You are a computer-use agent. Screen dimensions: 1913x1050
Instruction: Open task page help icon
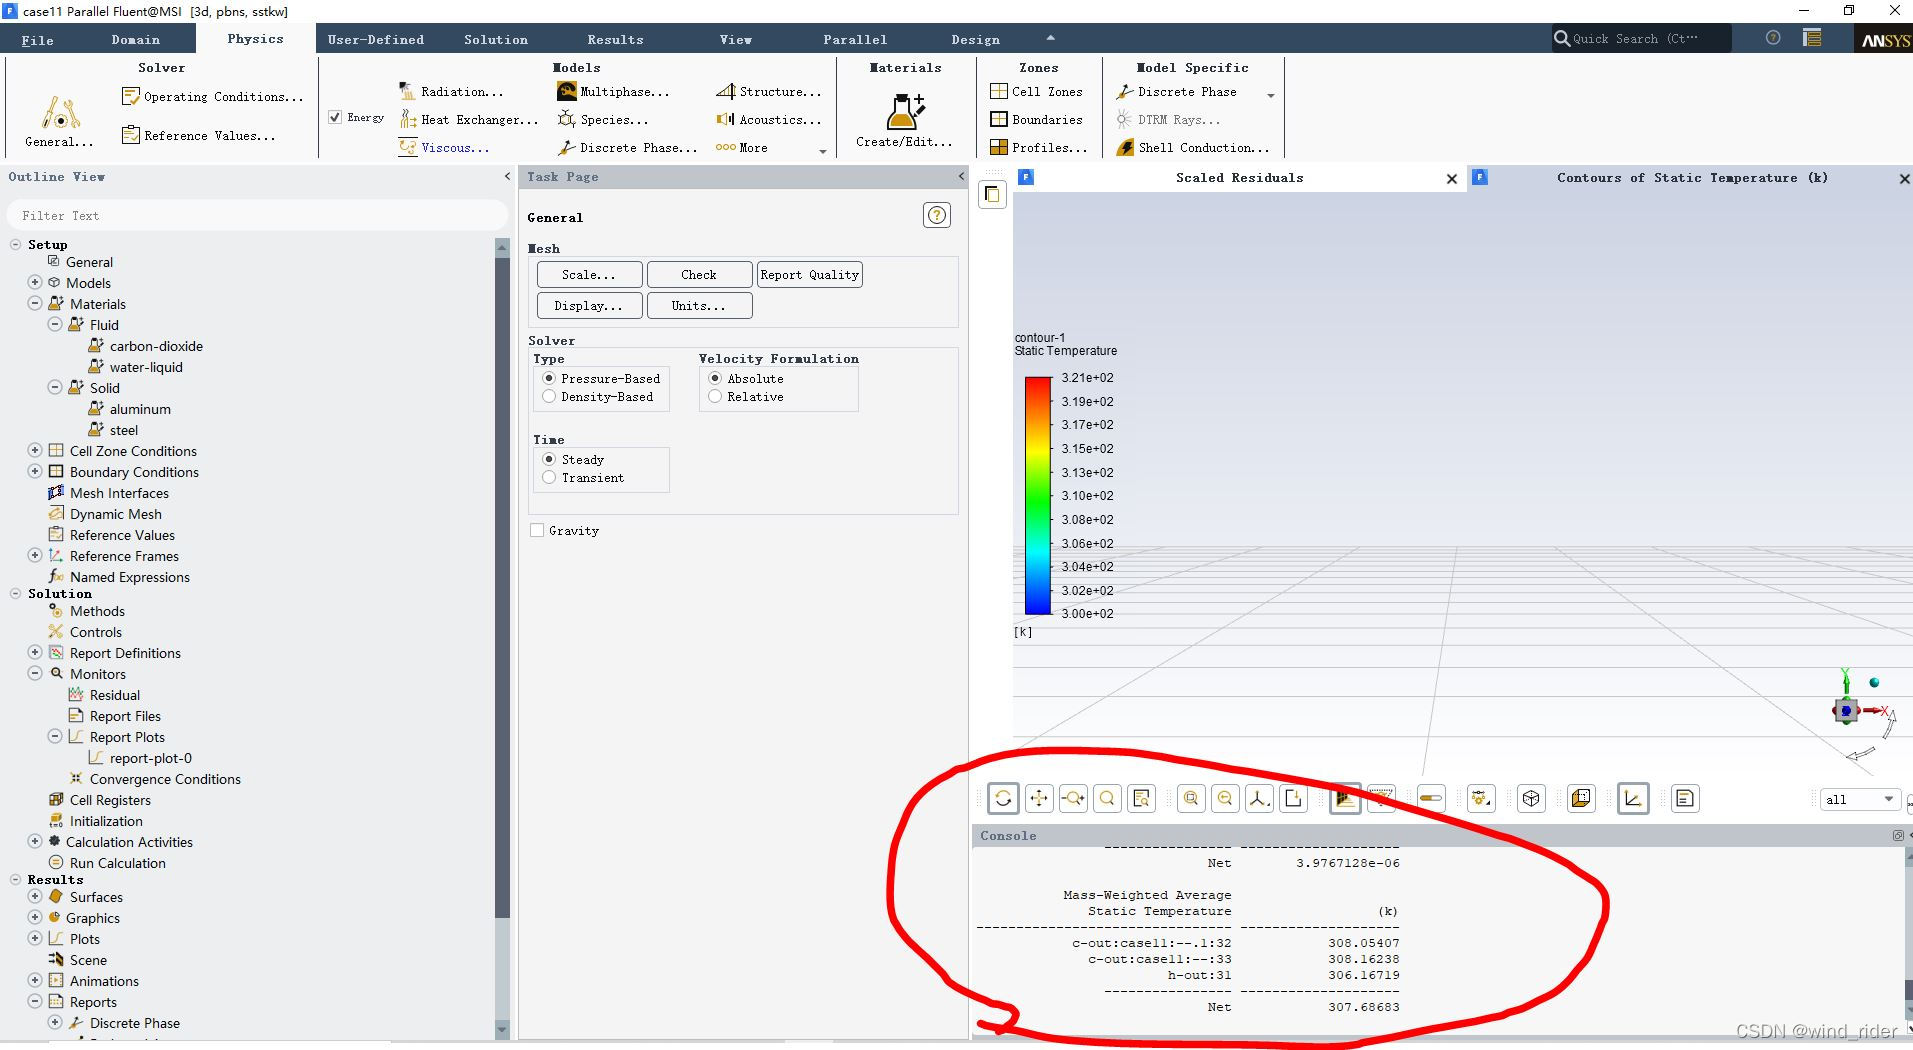tap(937, 215)
